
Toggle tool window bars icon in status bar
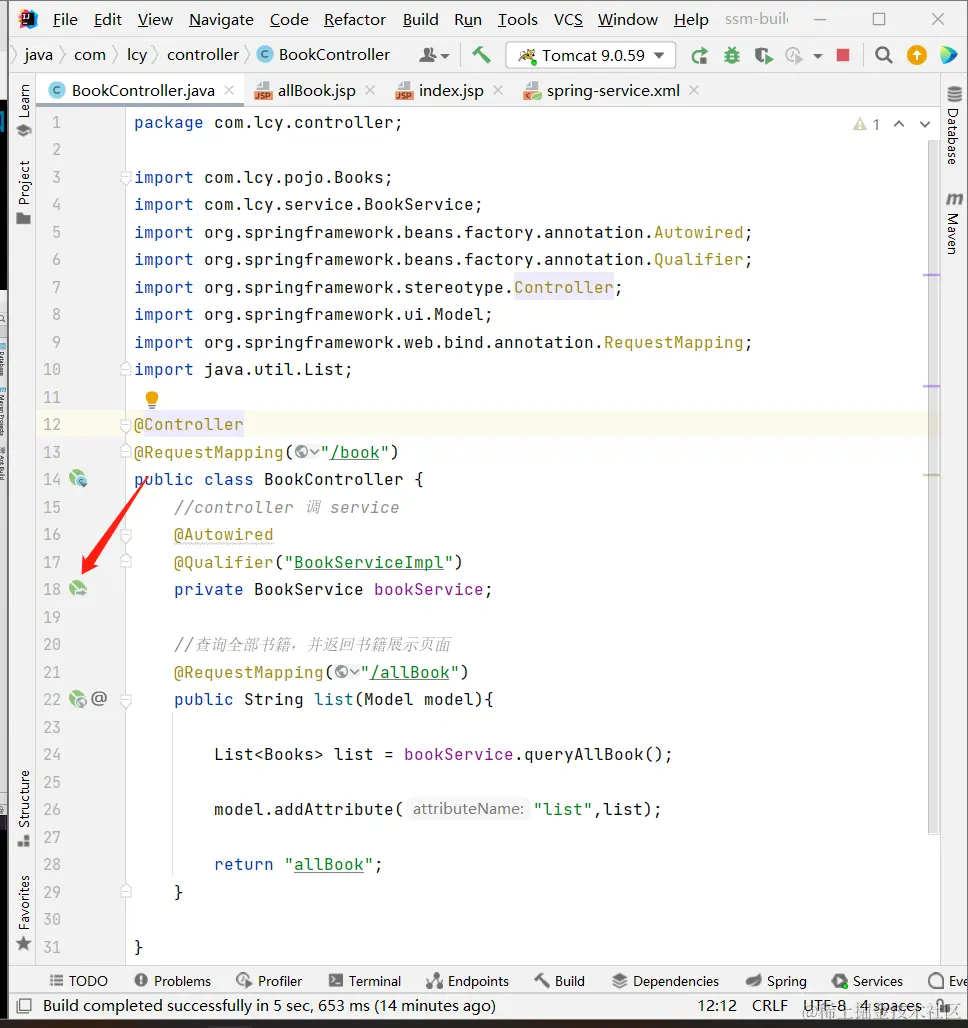coord(24,1006)
